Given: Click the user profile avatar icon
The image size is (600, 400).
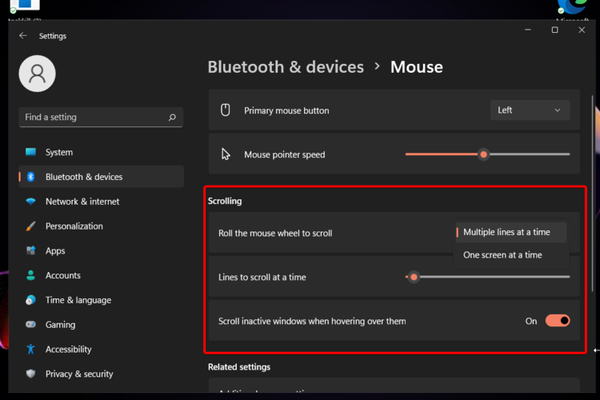Looking at the screenshot, I should 37,73.
